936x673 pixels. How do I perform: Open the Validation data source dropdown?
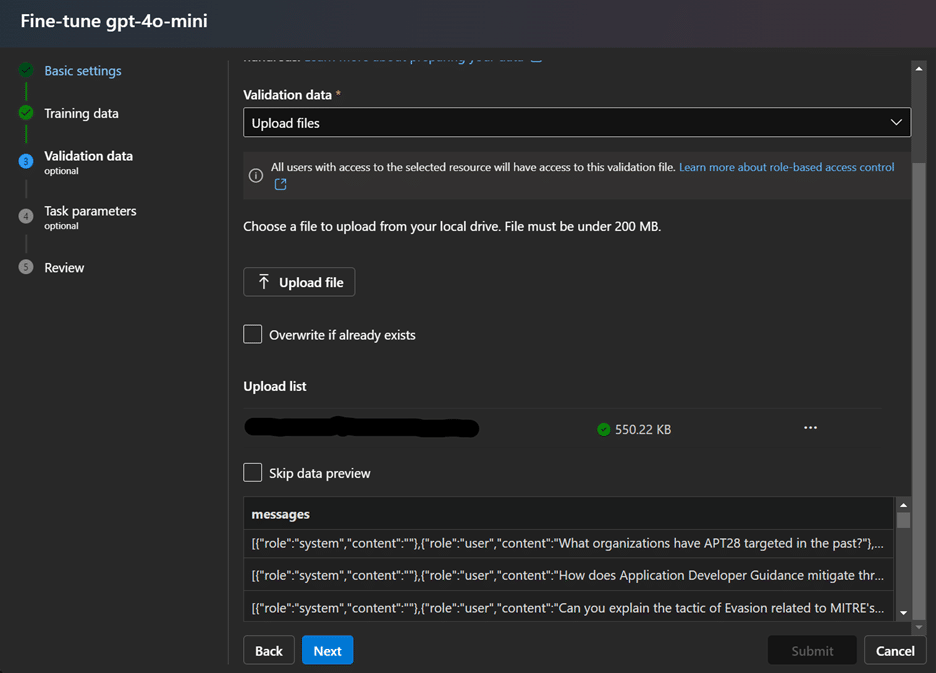point(576,122)
